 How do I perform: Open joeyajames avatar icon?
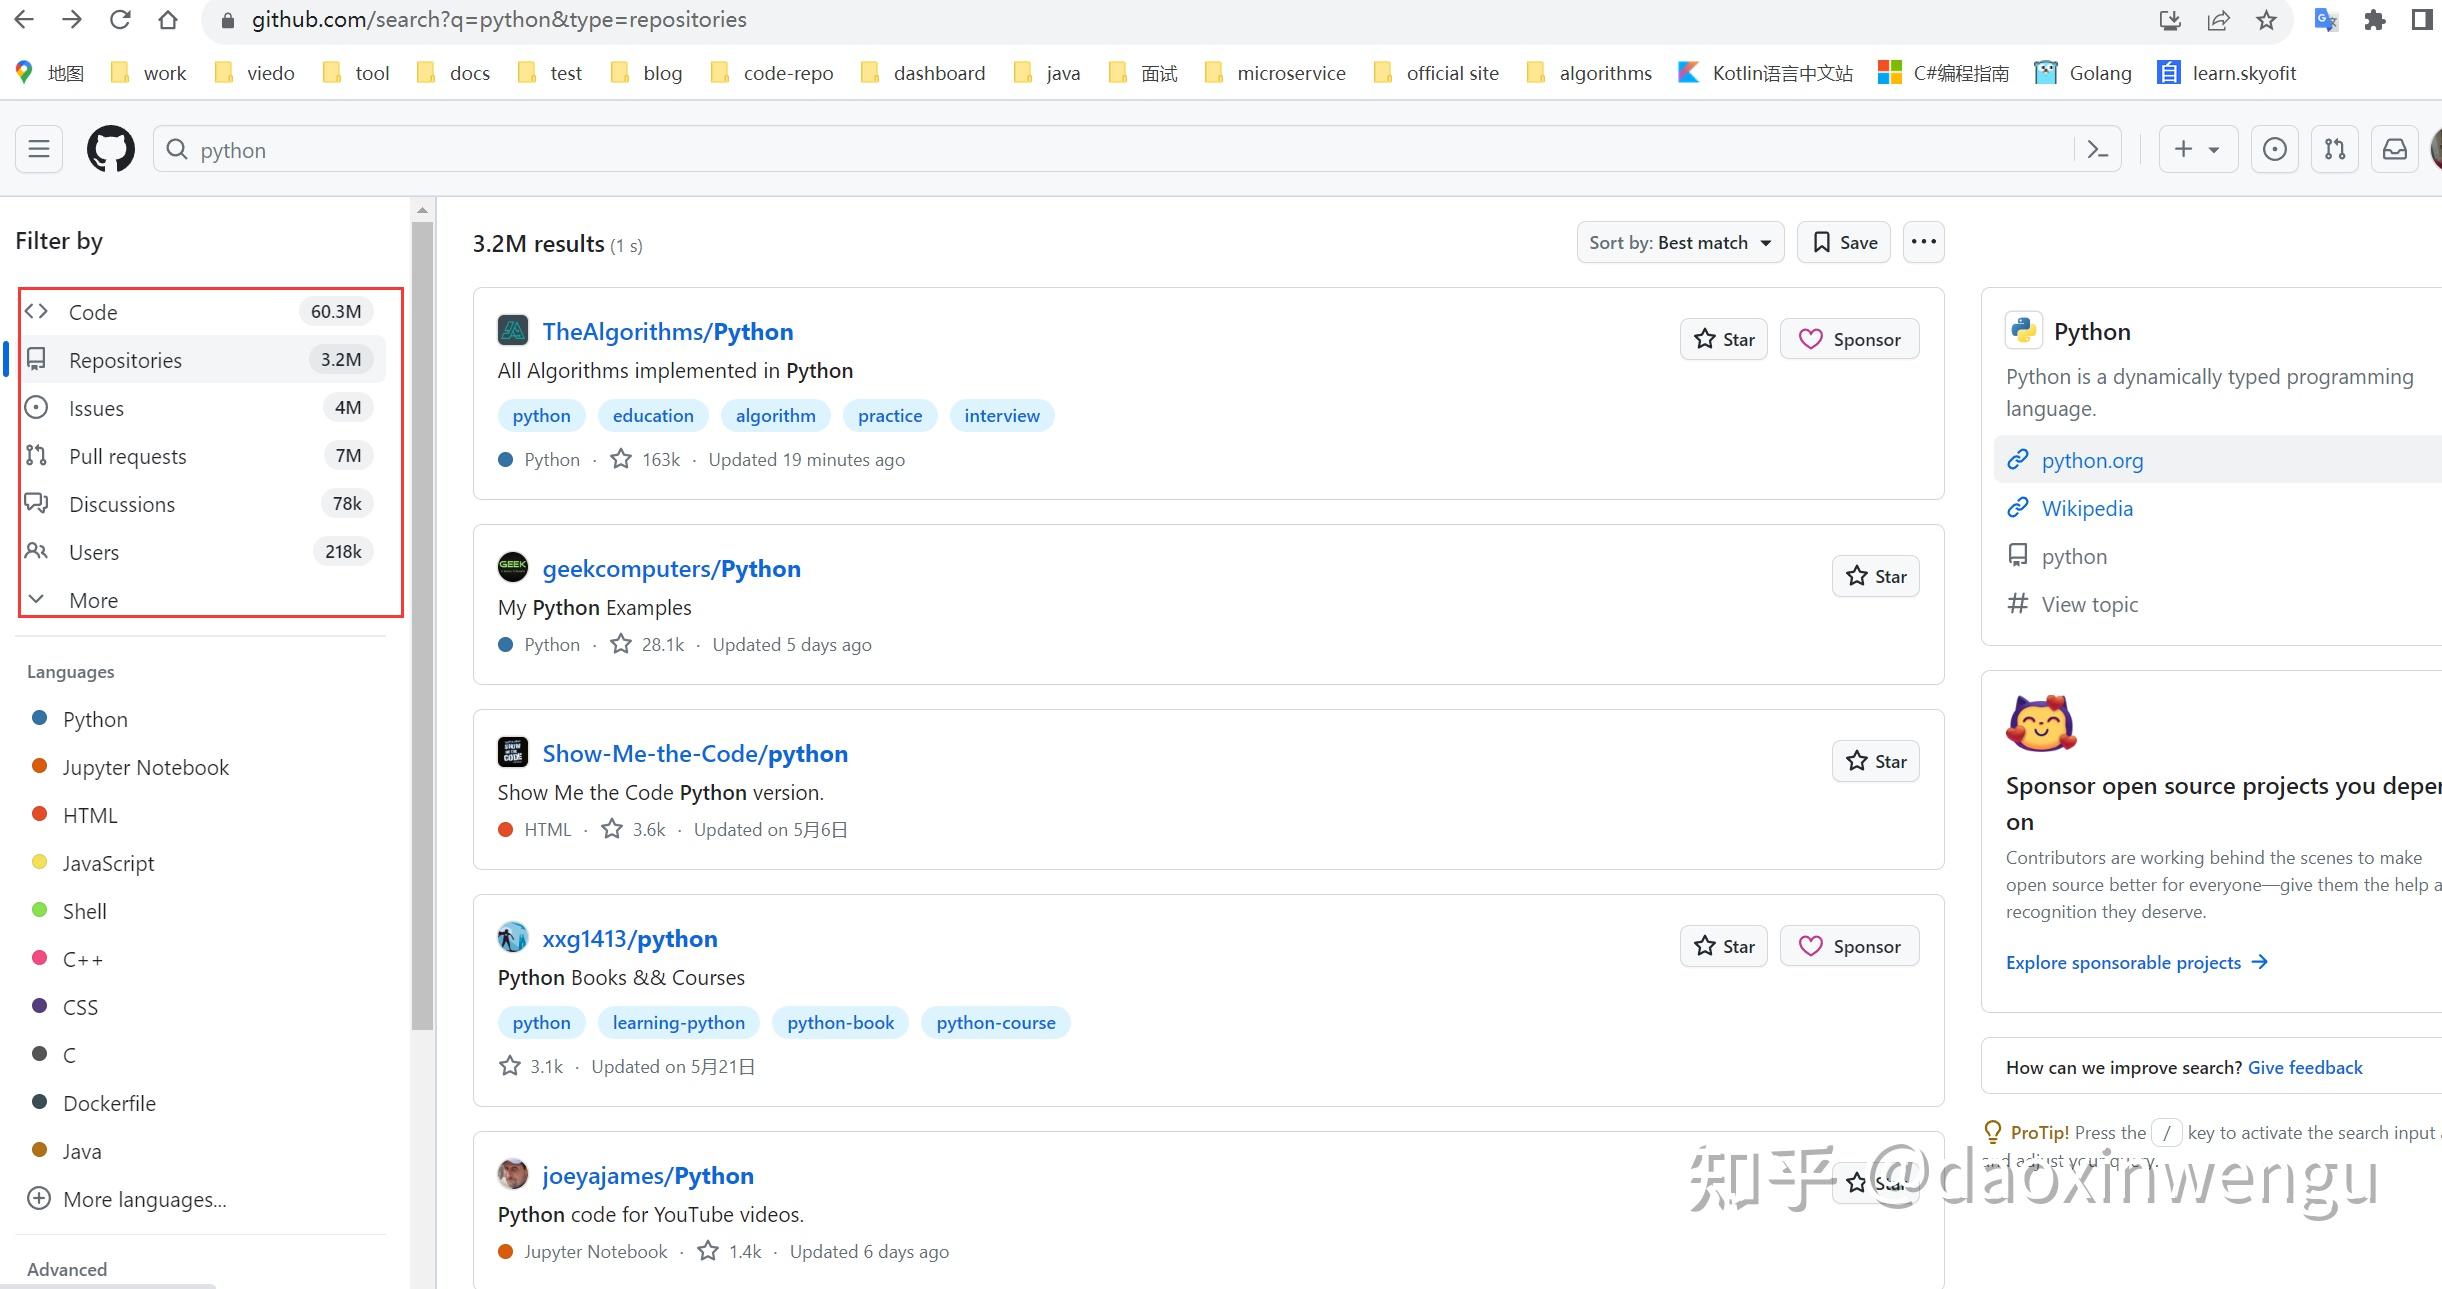click(513, 1174)
